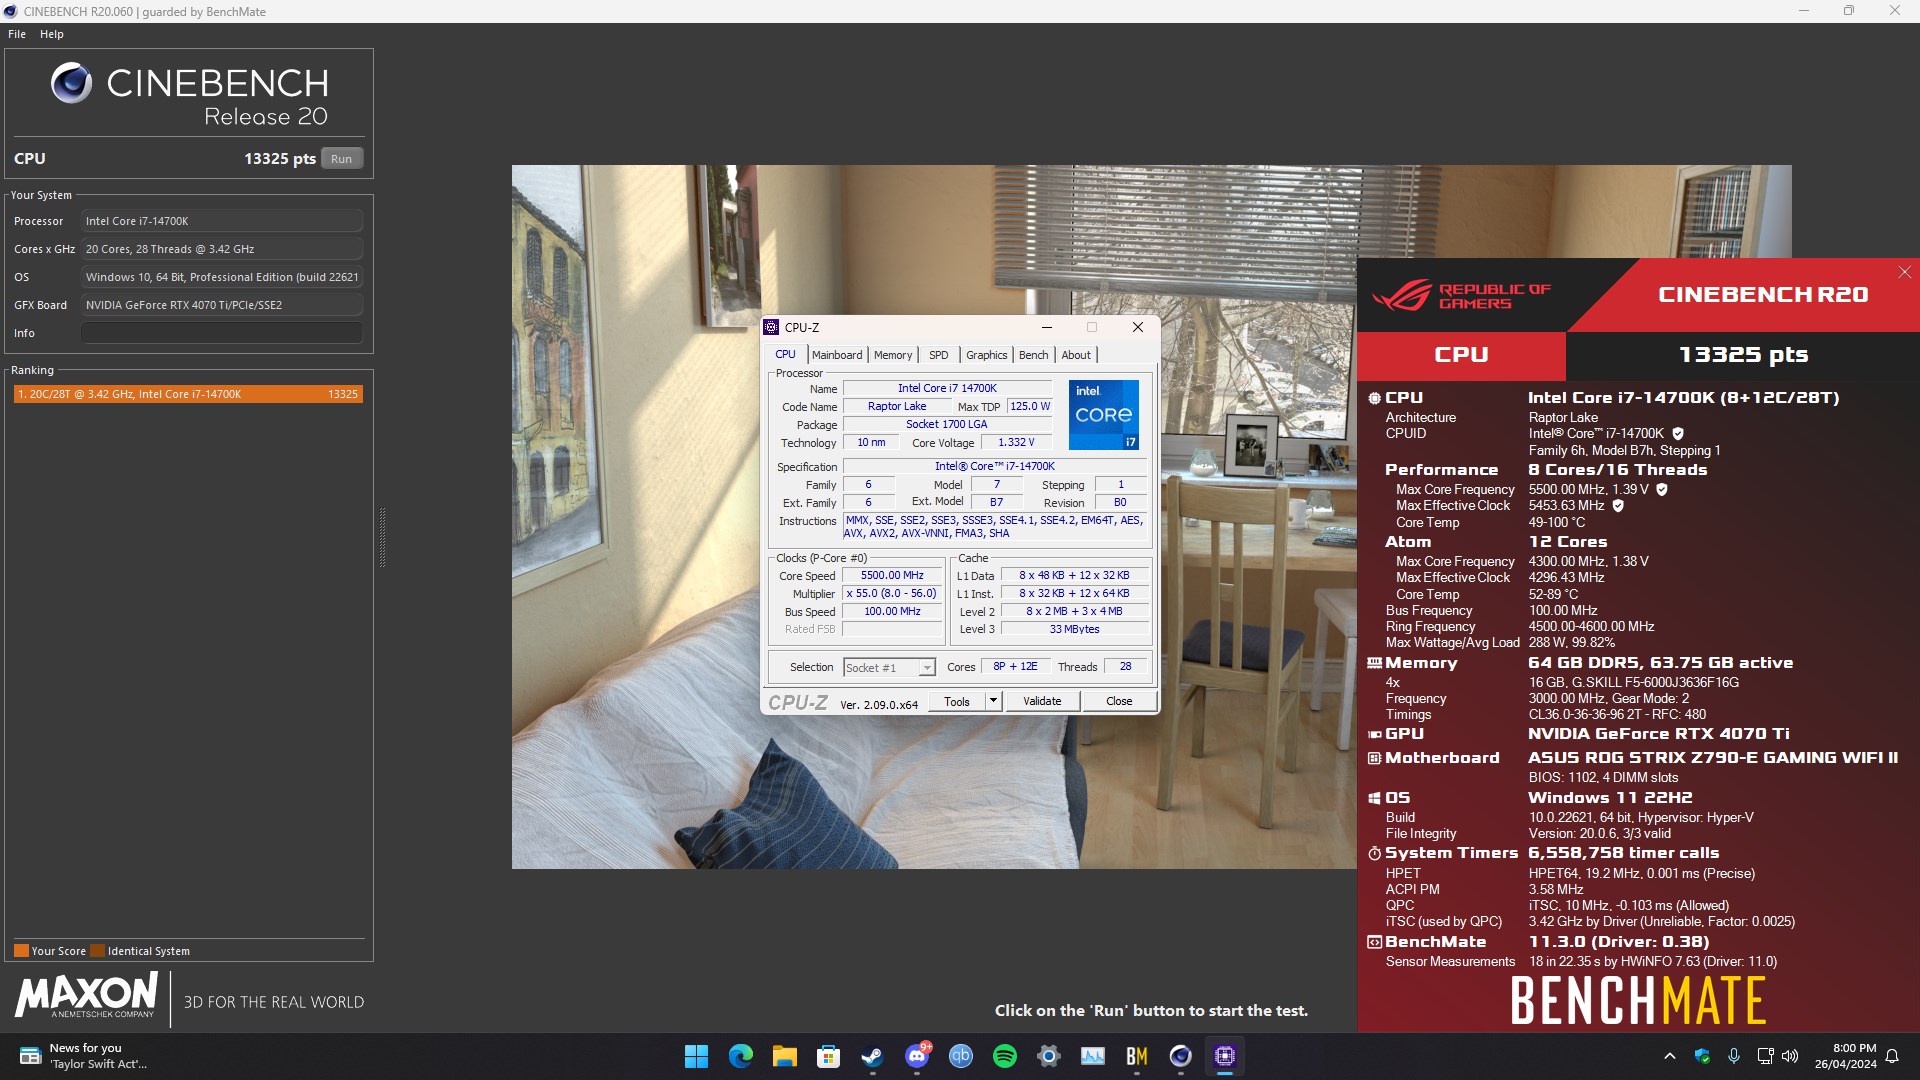Click the System Timers clock icon in BenchMate
Viewport: 1920px width, 1080px height.
[x=1374, y=853]
